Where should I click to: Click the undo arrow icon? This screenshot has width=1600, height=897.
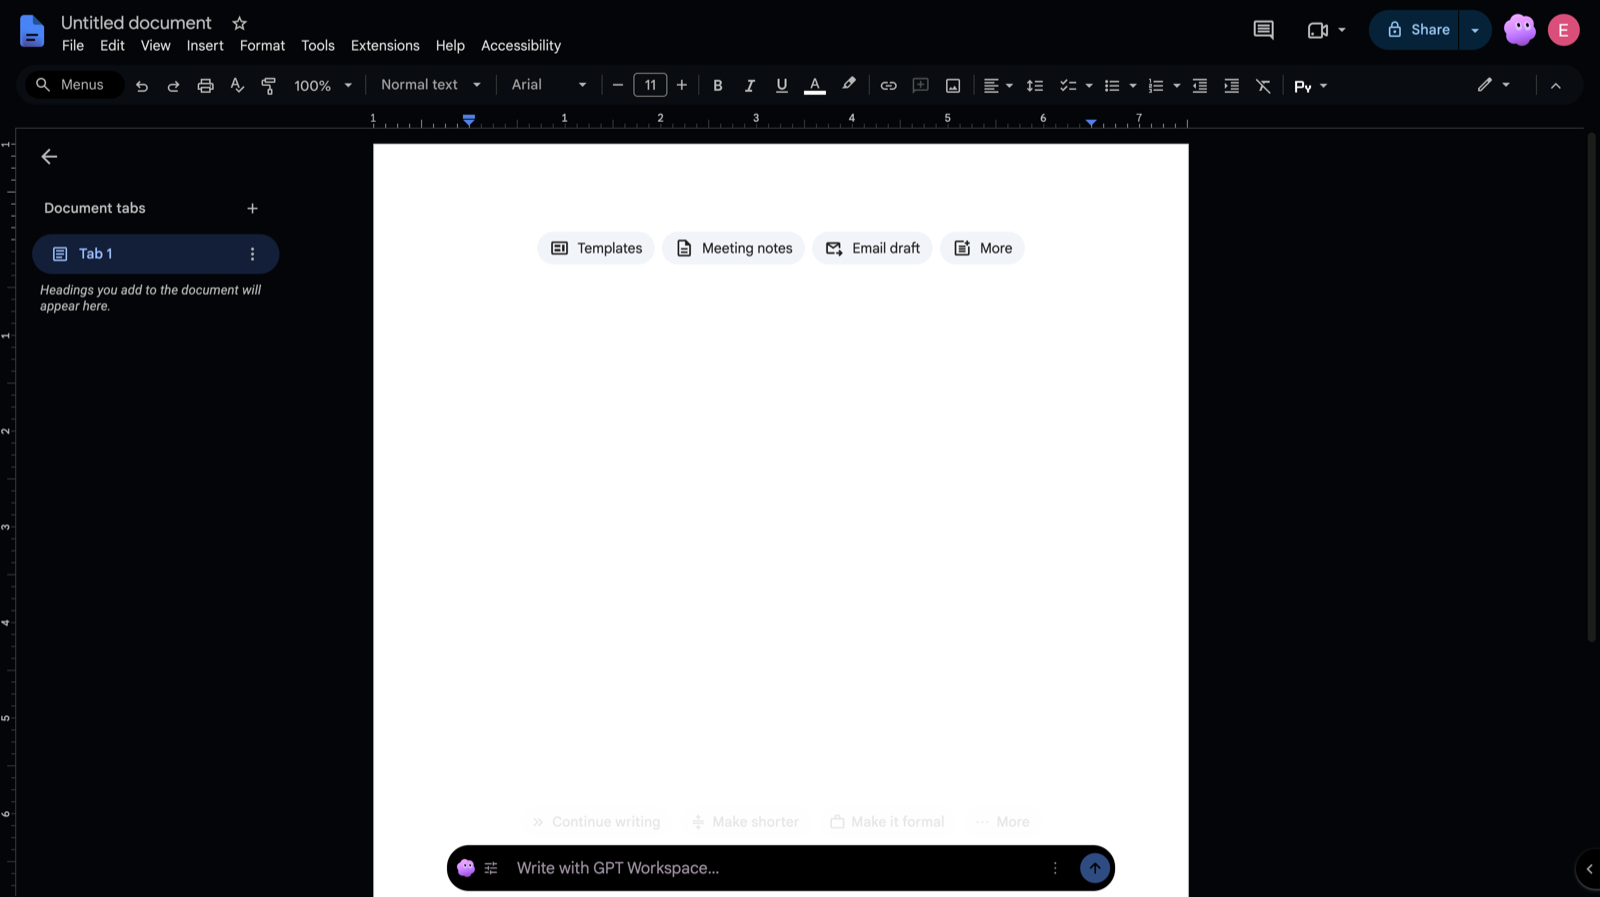point(142,86)
